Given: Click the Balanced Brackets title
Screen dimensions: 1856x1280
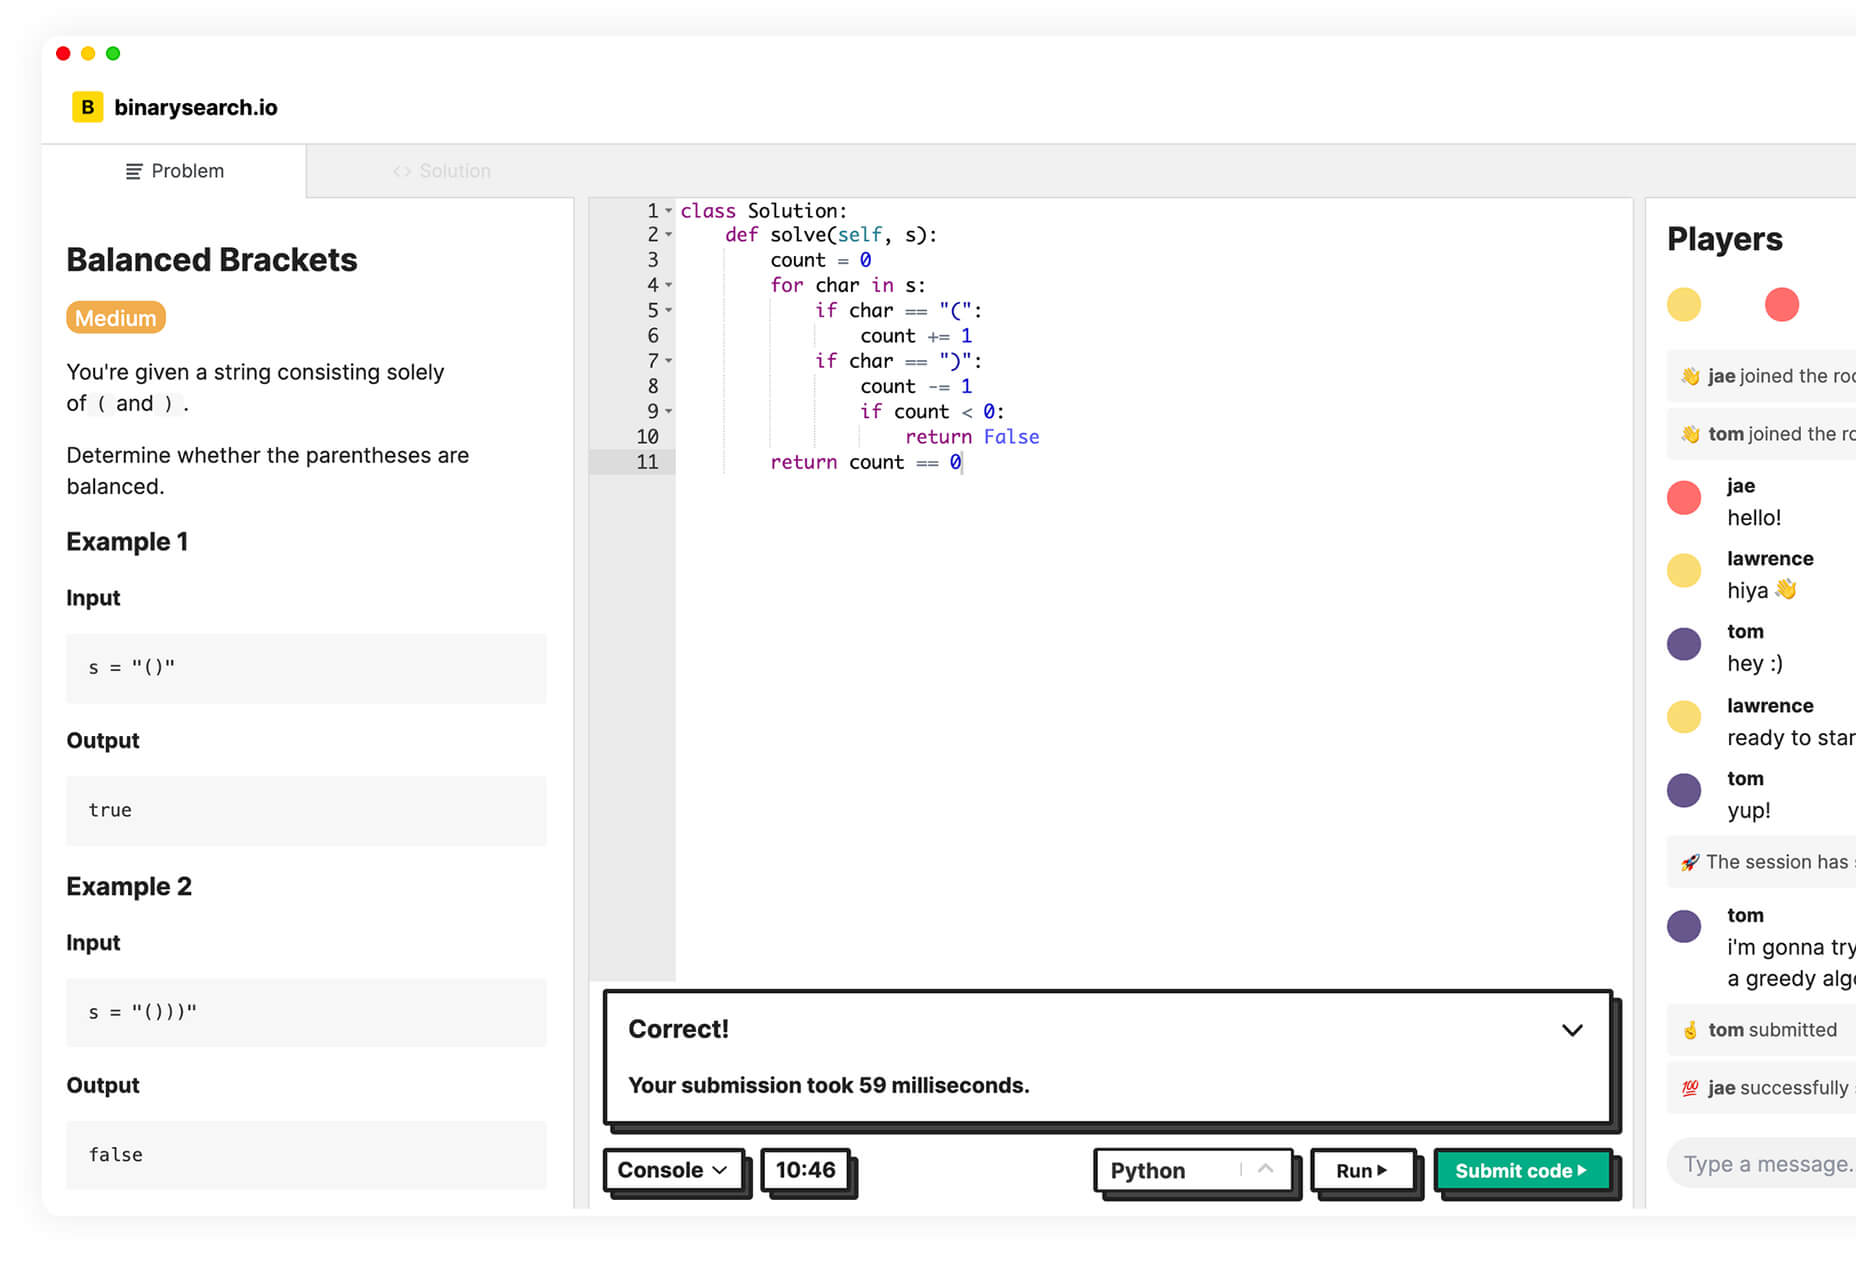Looking at the screenshot, I should point(212,260).
